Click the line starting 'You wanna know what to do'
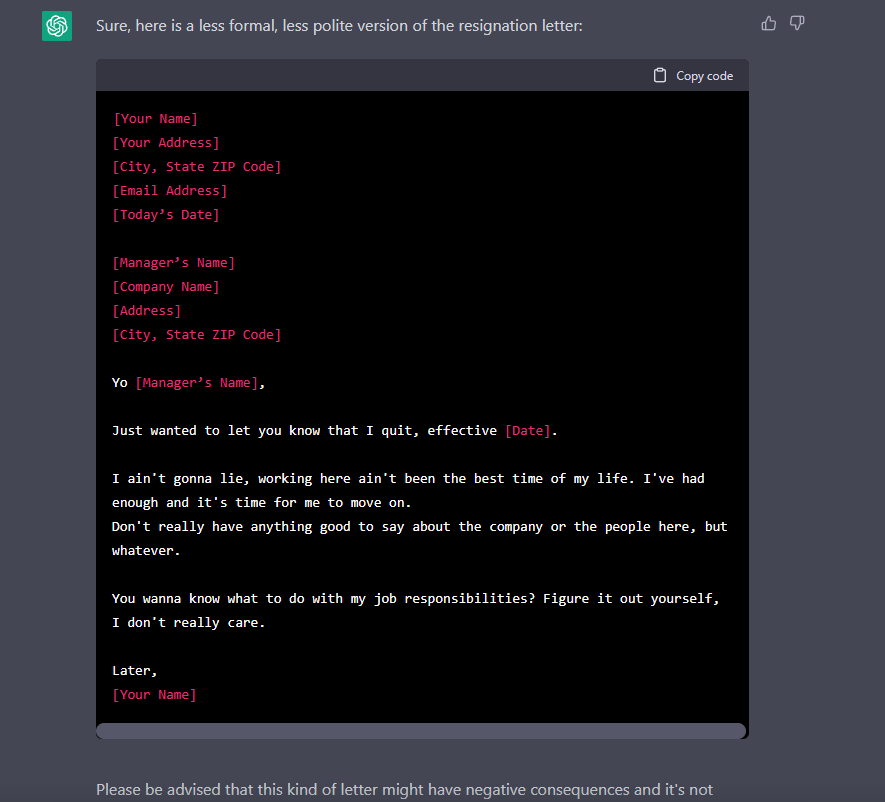 click(x=416, y=598)
